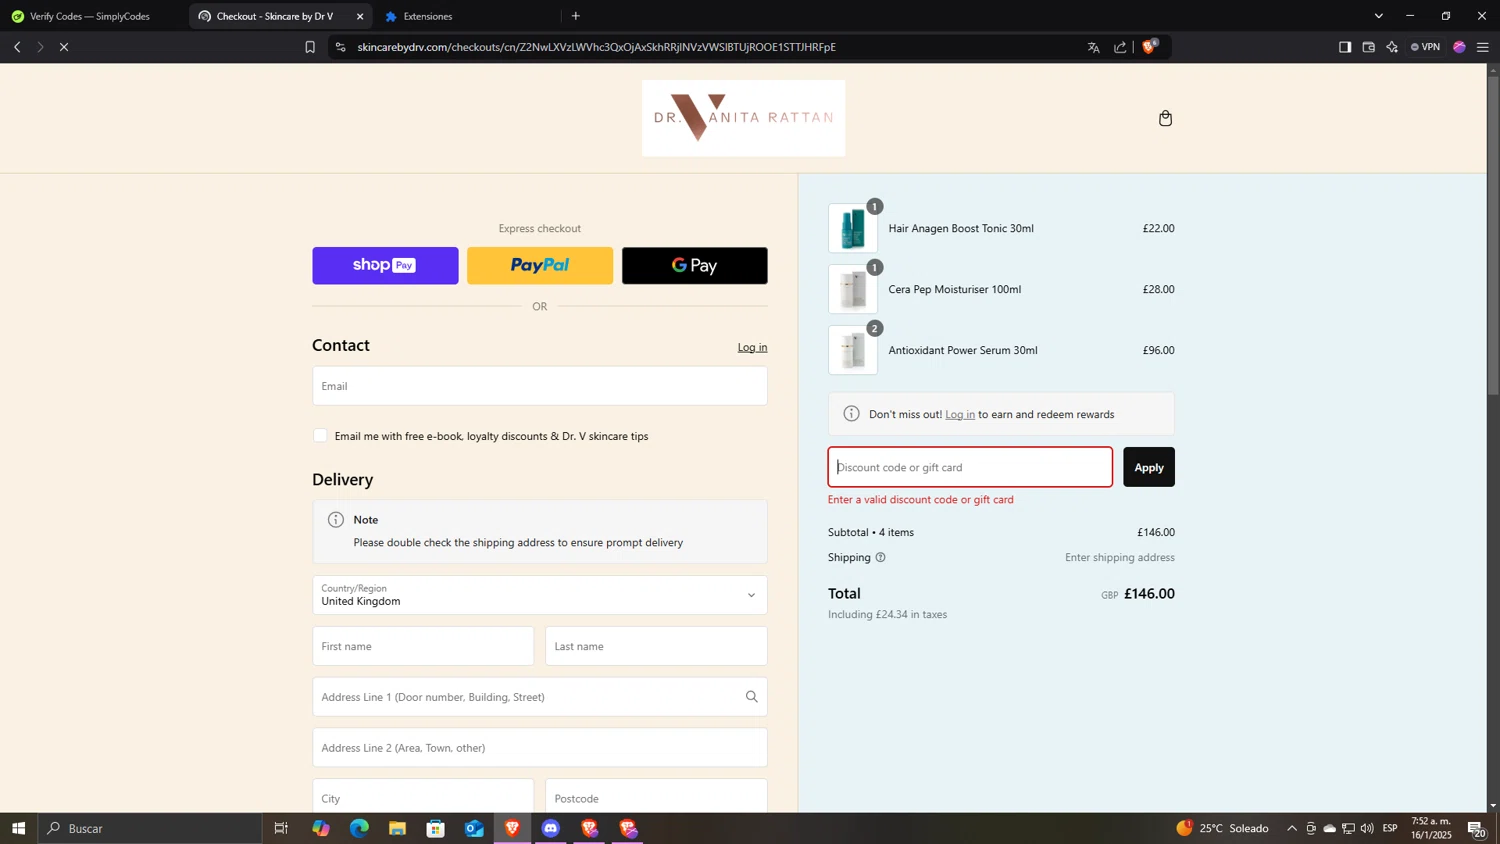Click Hair Anagen Boost Tonic thumbnail

pyautogui.click(x=853, y=229)
